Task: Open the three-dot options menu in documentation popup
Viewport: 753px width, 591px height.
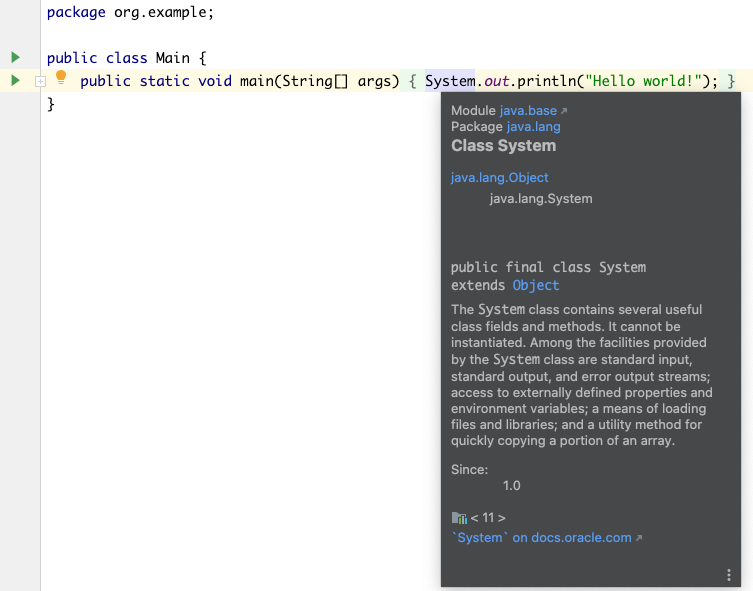Action: (x=729, y=575)
